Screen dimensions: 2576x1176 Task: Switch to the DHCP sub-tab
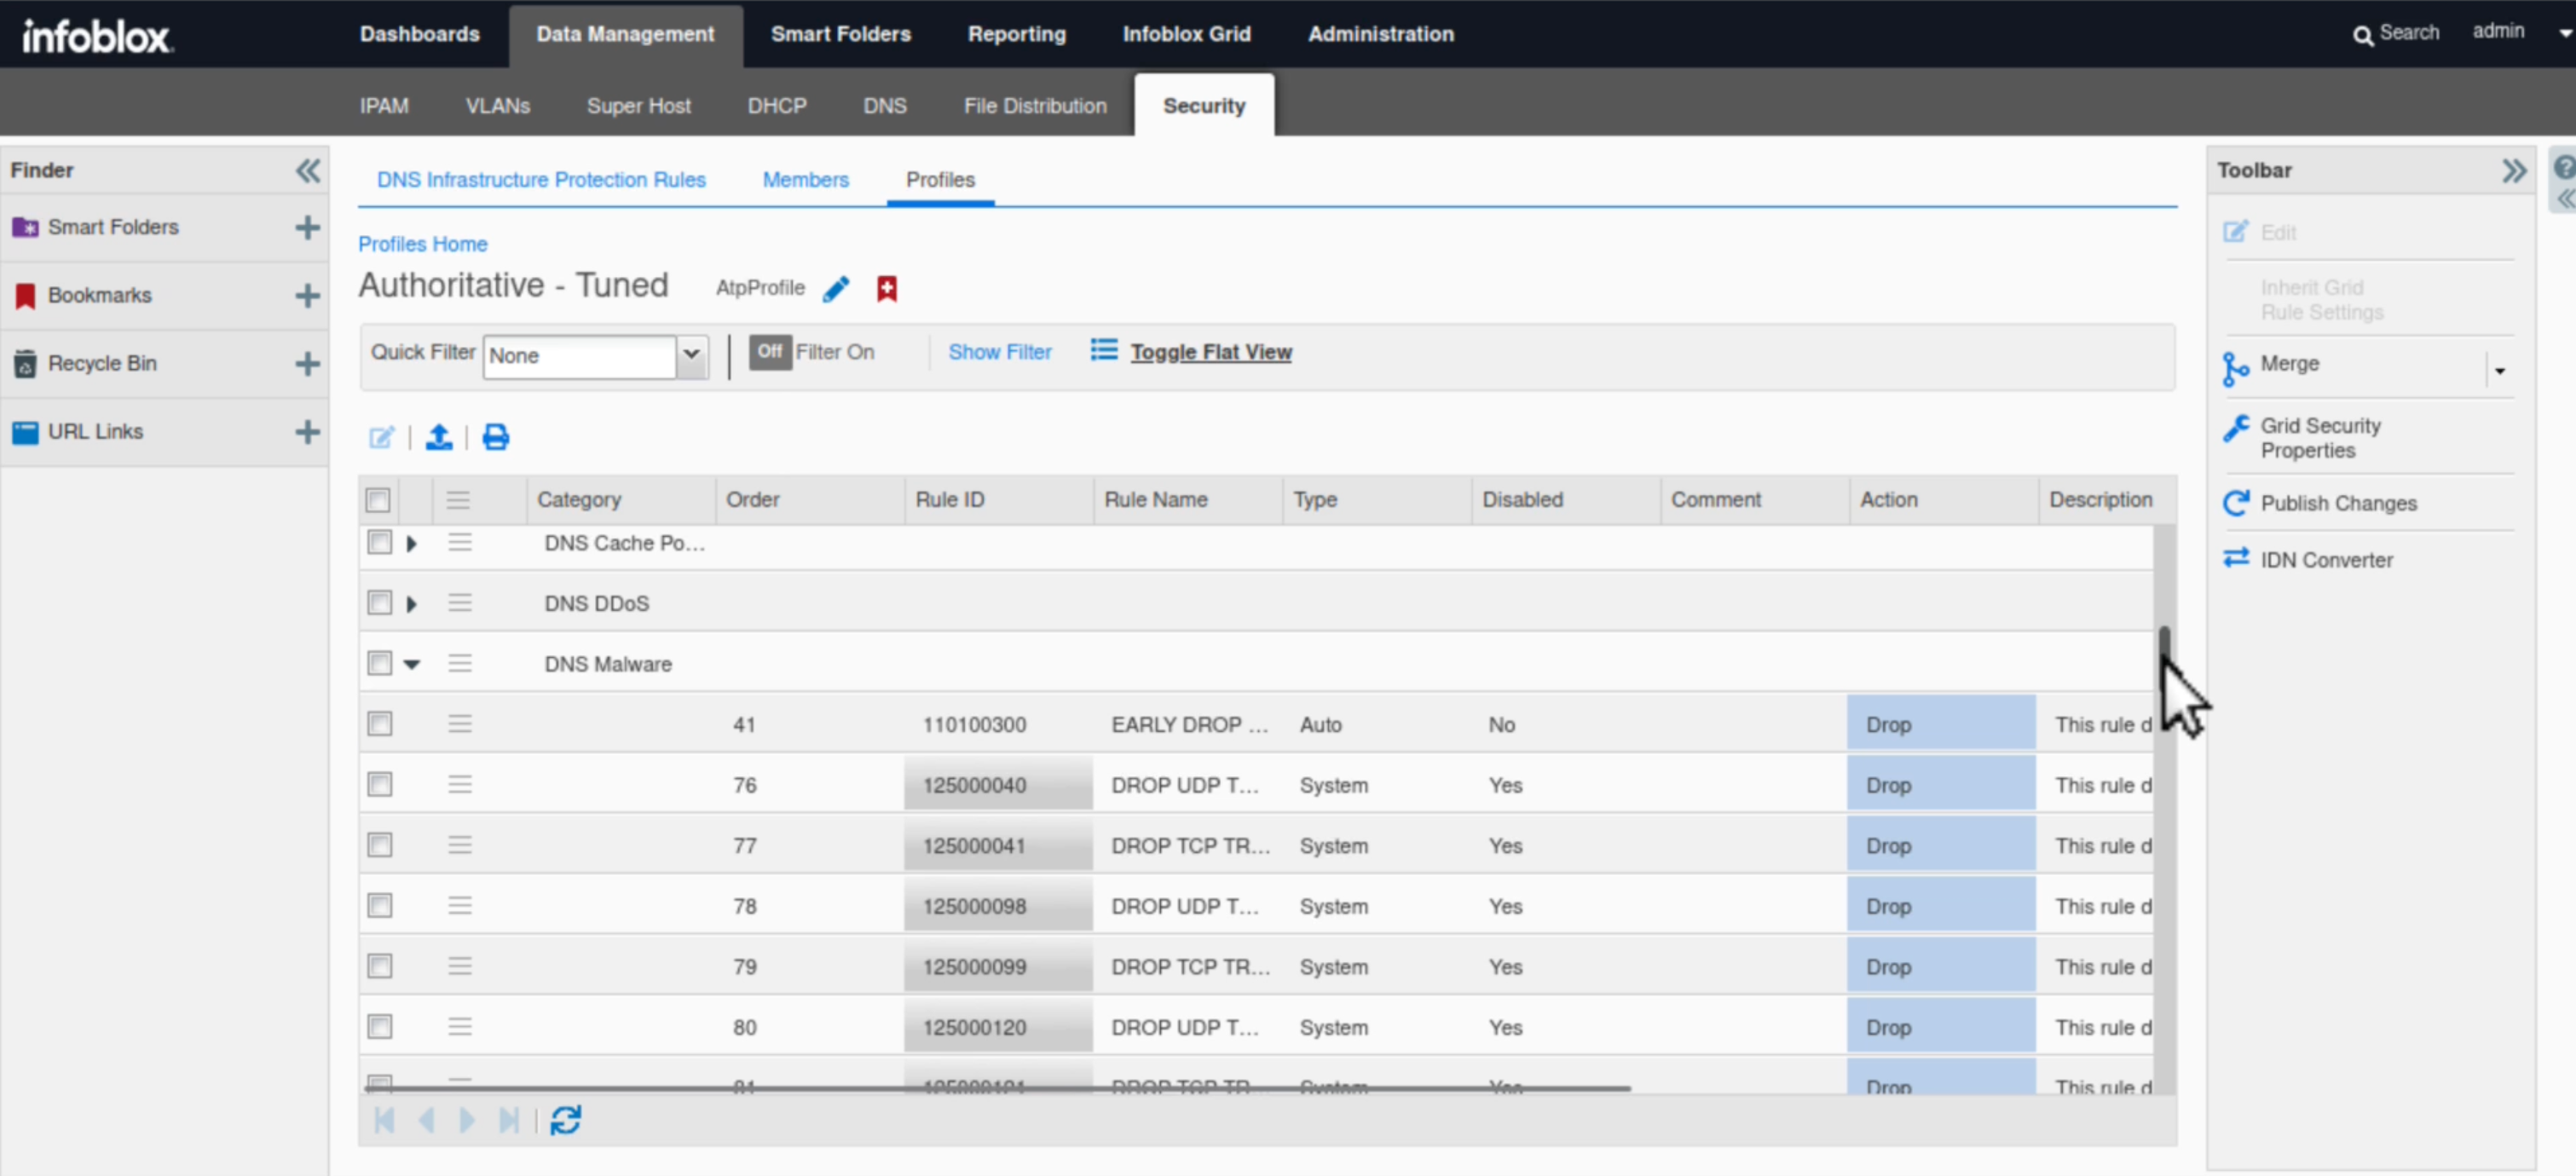[x=777, y=106]
